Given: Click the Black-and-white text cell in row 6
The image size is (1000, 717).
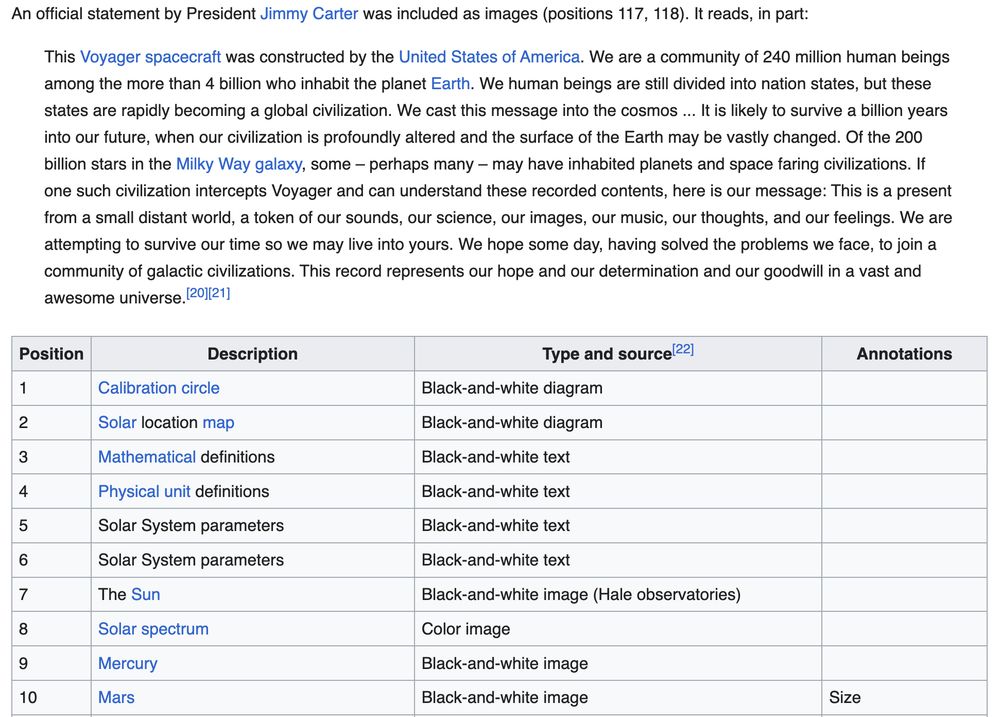Looking at the screenshot, I should [617, 560].
